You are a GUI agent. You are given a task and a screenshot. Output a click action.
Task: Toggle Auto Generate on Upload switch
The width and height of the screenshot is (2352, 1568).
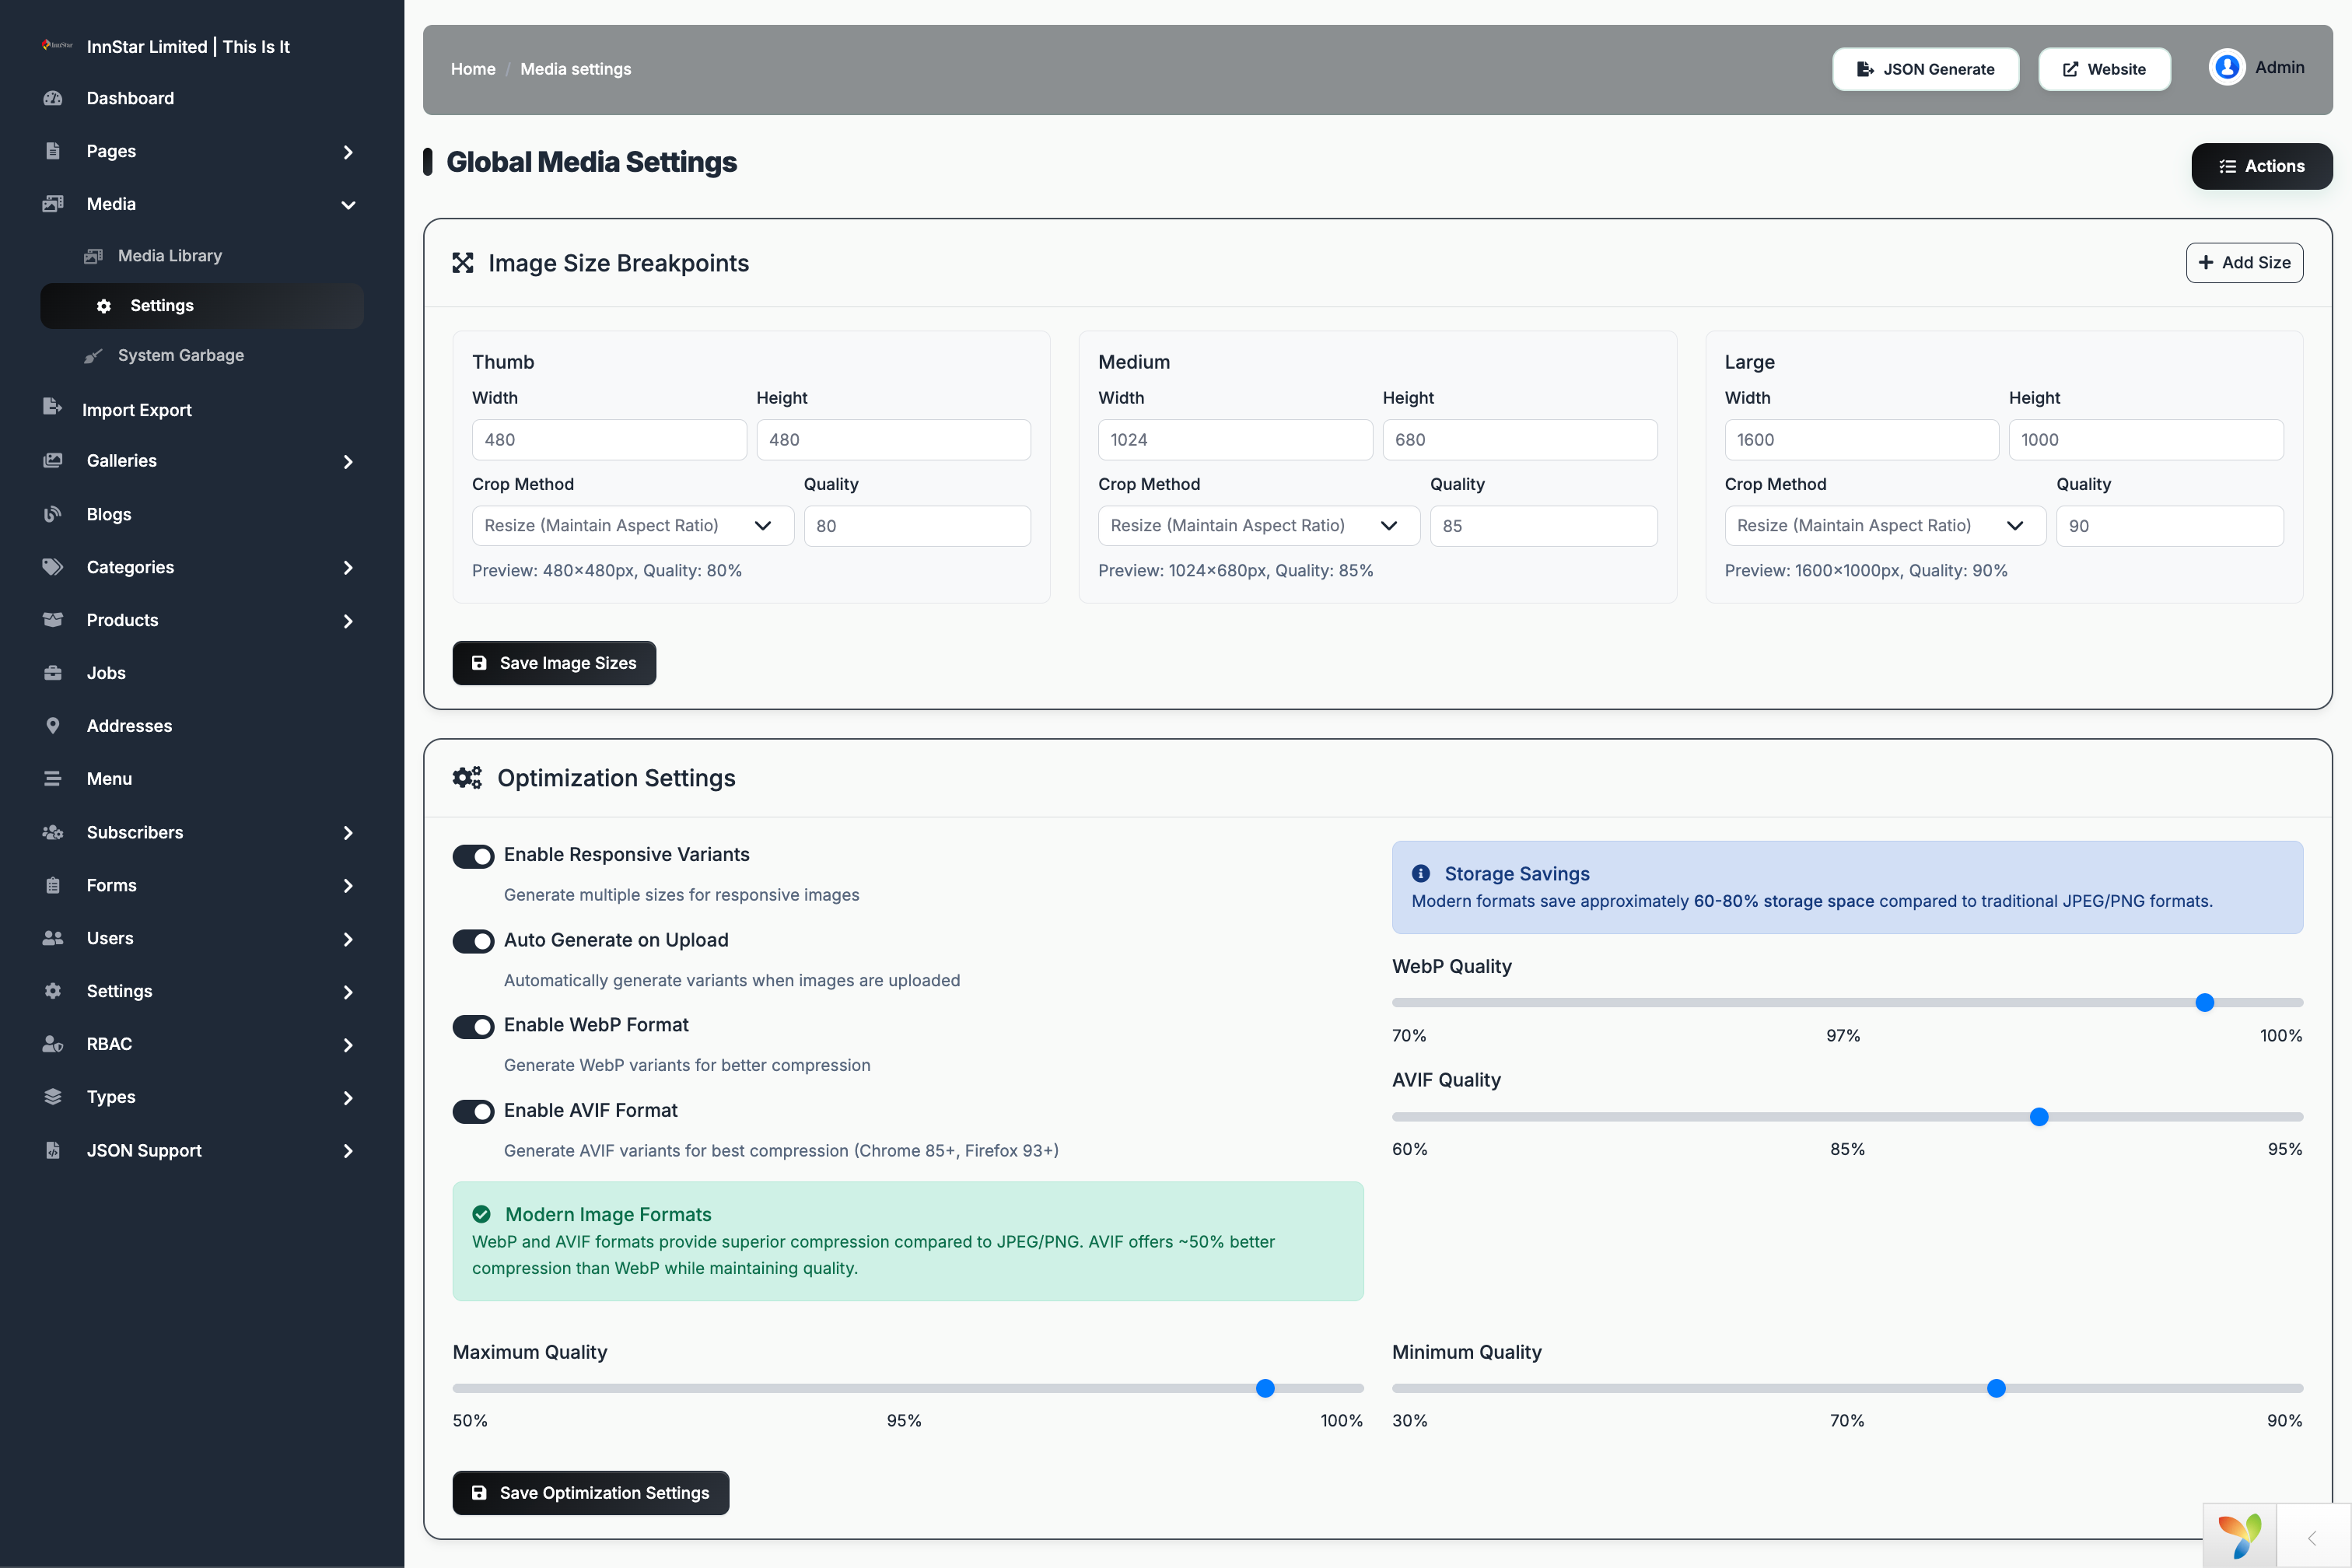point(473,941)
